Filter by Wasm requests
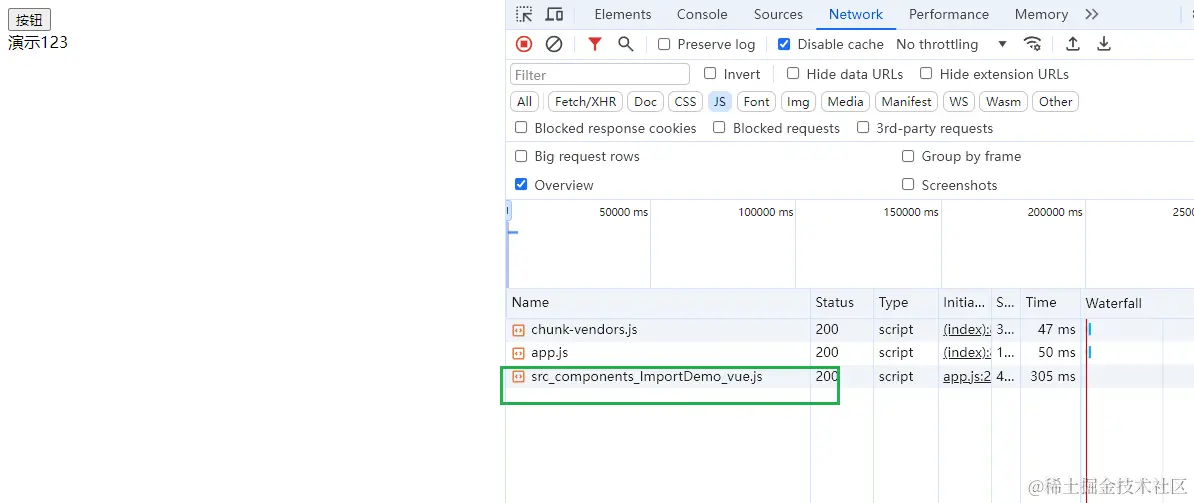The width and height of the screenshot is (1194, 503). point(1004,102)
